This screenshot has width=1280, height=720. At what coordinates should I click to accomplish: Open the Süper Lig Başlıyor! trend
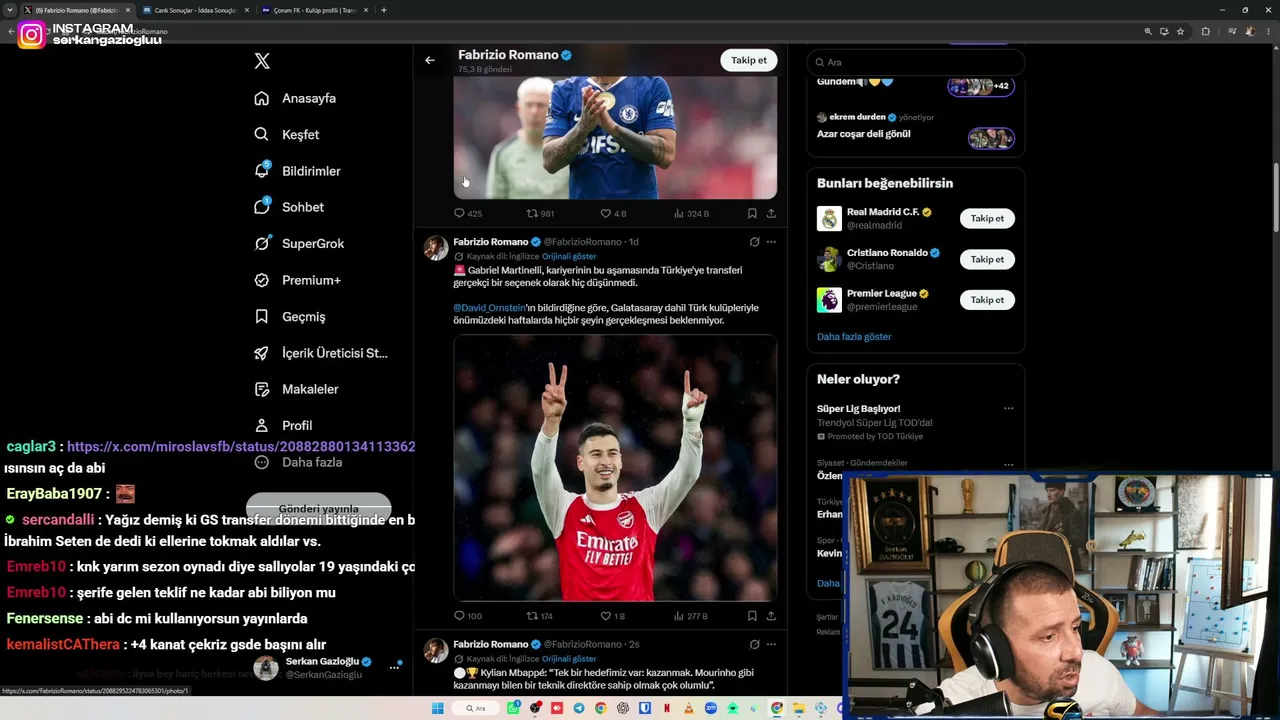(858, 408)
